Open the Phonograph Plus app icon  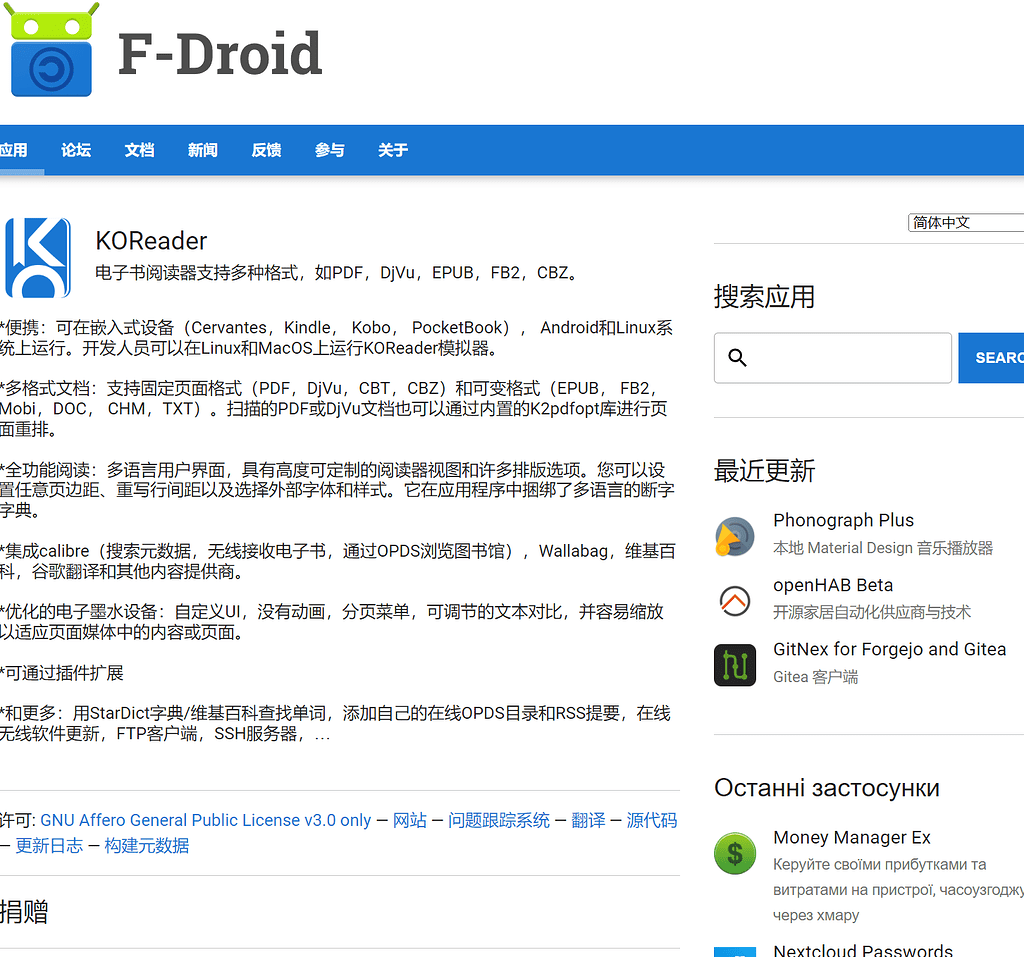point(735,537)
